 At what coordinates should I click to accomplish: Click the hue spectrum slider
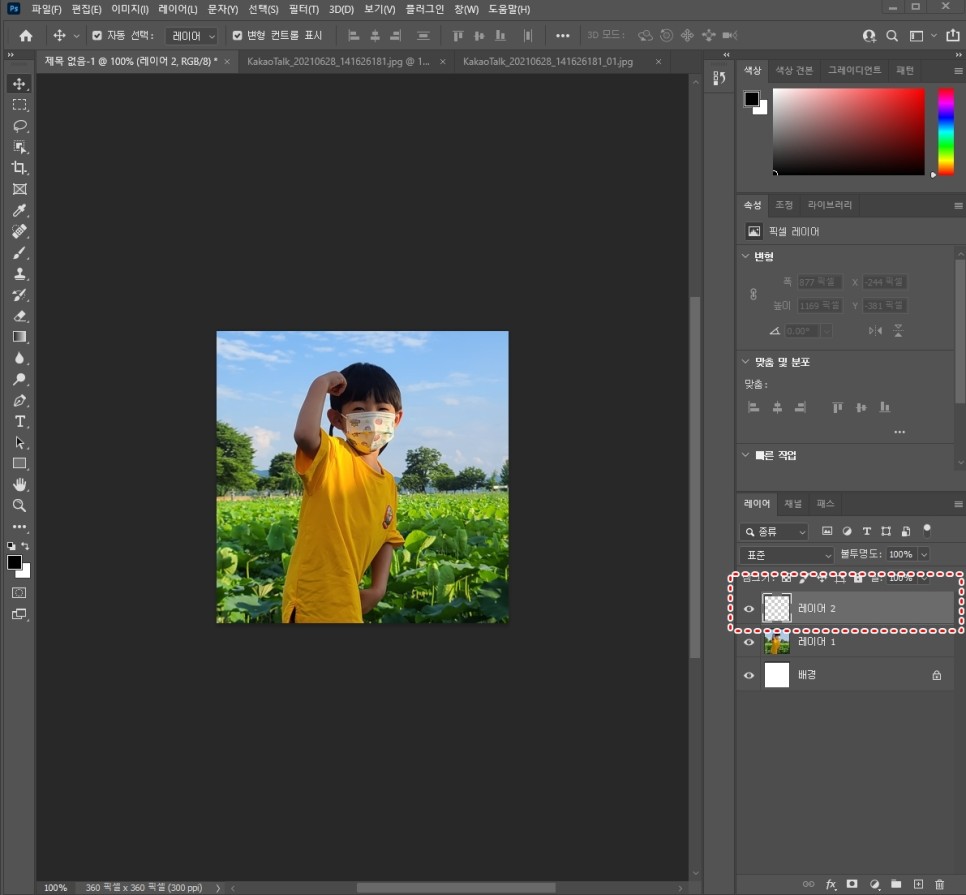pos(946,131)
